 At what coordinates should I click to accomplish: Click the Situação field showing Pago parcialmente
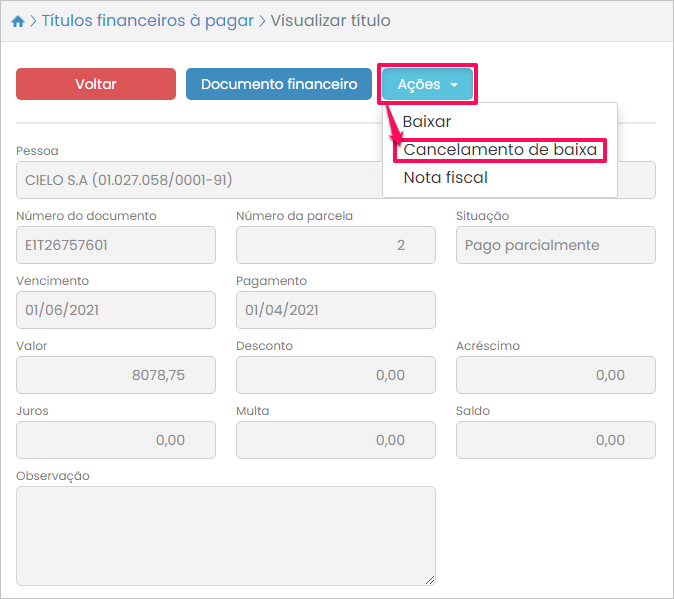[x=555, y=245]
